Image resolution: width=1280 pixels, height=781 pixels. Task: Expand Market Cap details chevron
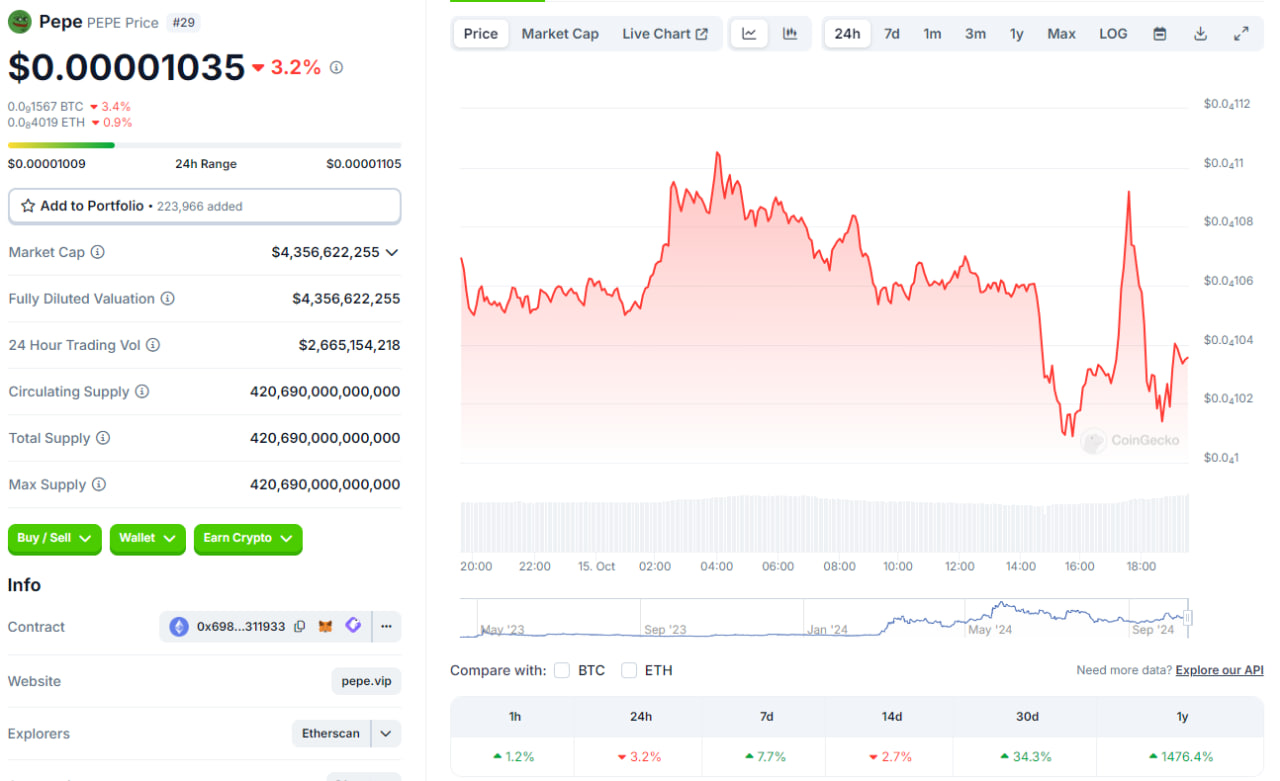coord(392,253)
